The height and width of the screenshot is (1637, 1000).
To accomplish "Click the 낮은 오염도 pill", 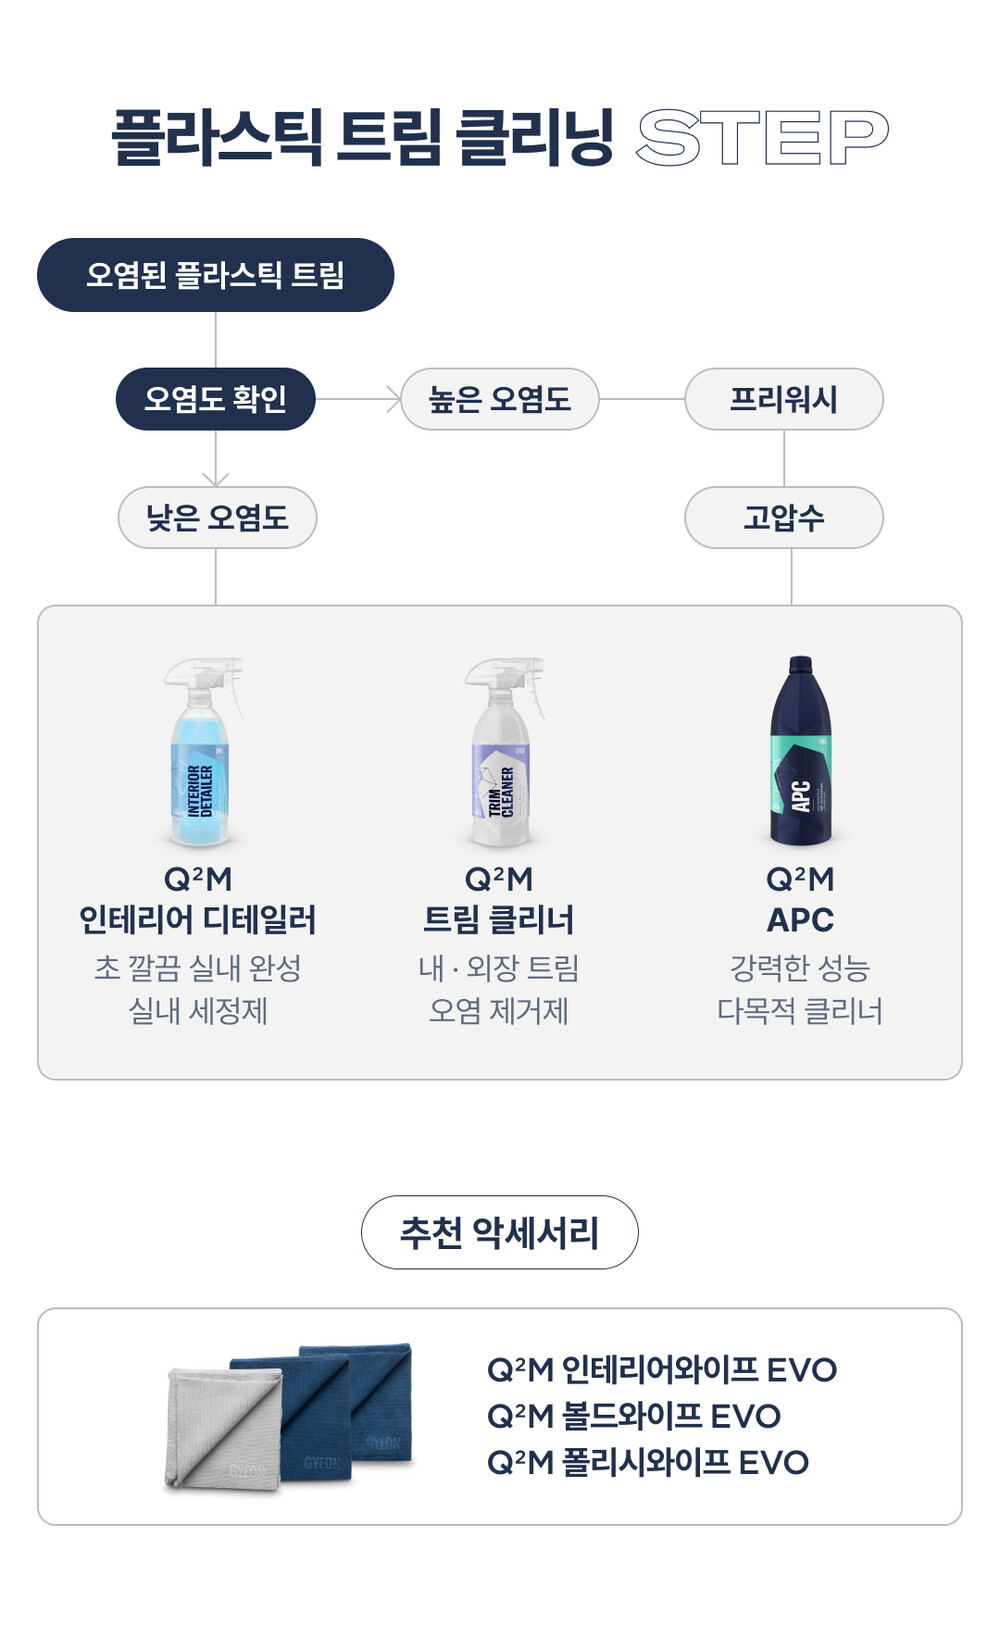I will click(217, 518).
